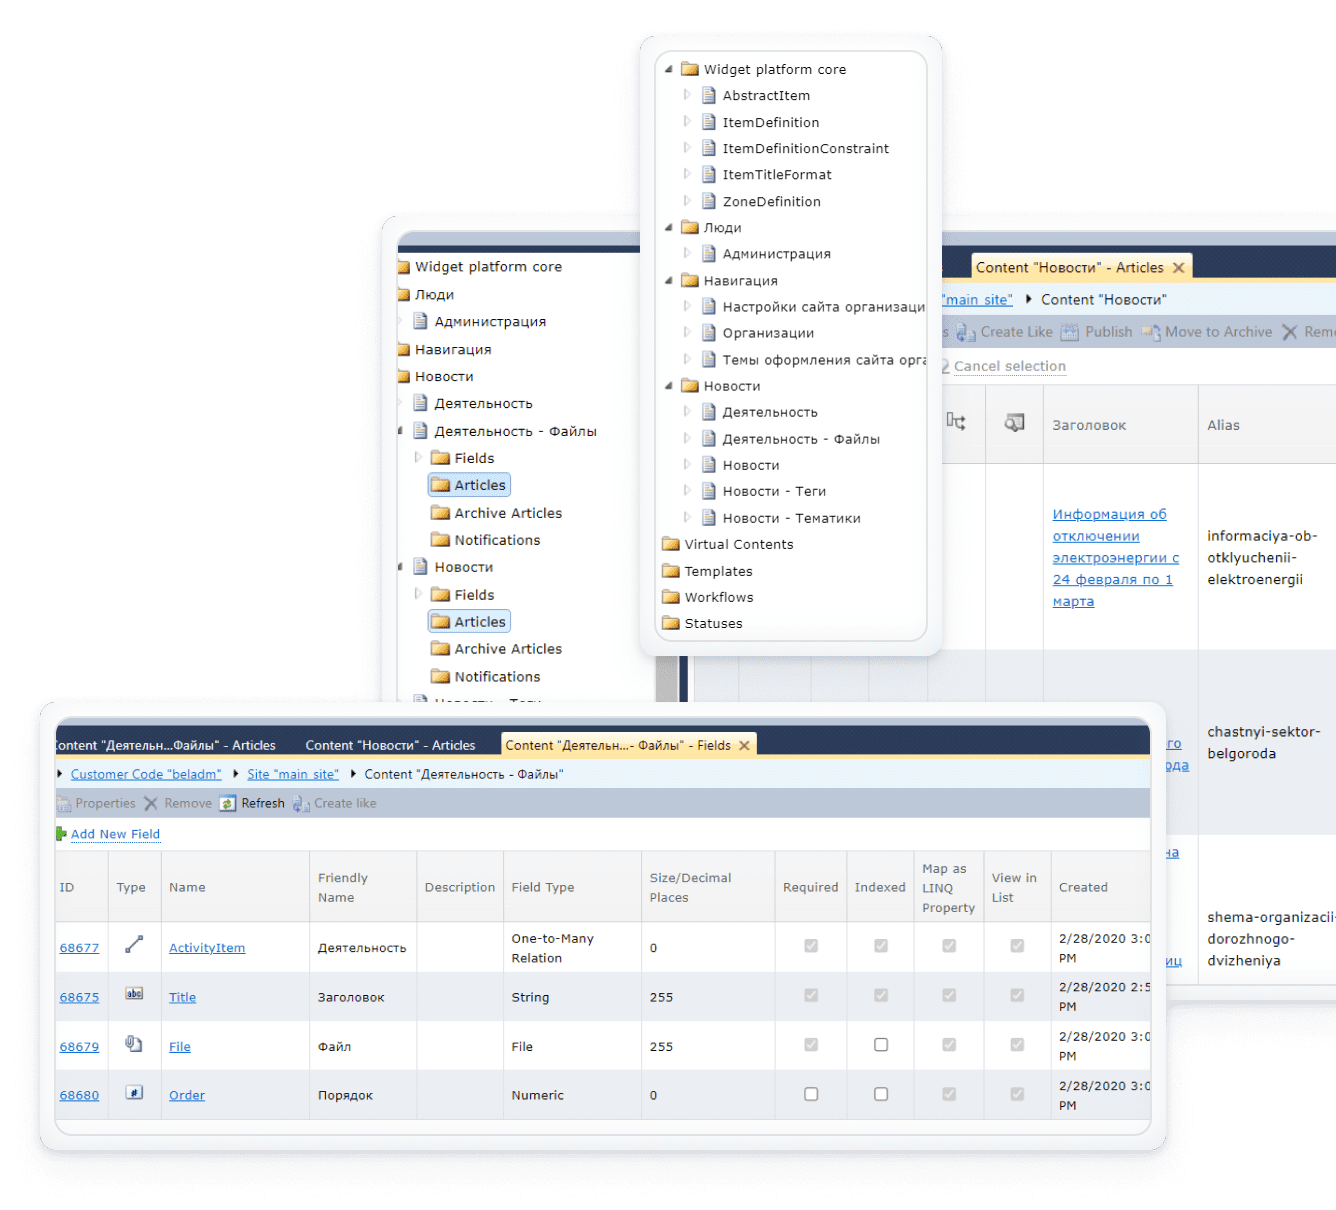Image resolution: width=1336 pixels, height=1210 pixels.
Task: Click the ItemDefinitionConstraint document icon
Action: pyautogui.click(x=709, y=148)
